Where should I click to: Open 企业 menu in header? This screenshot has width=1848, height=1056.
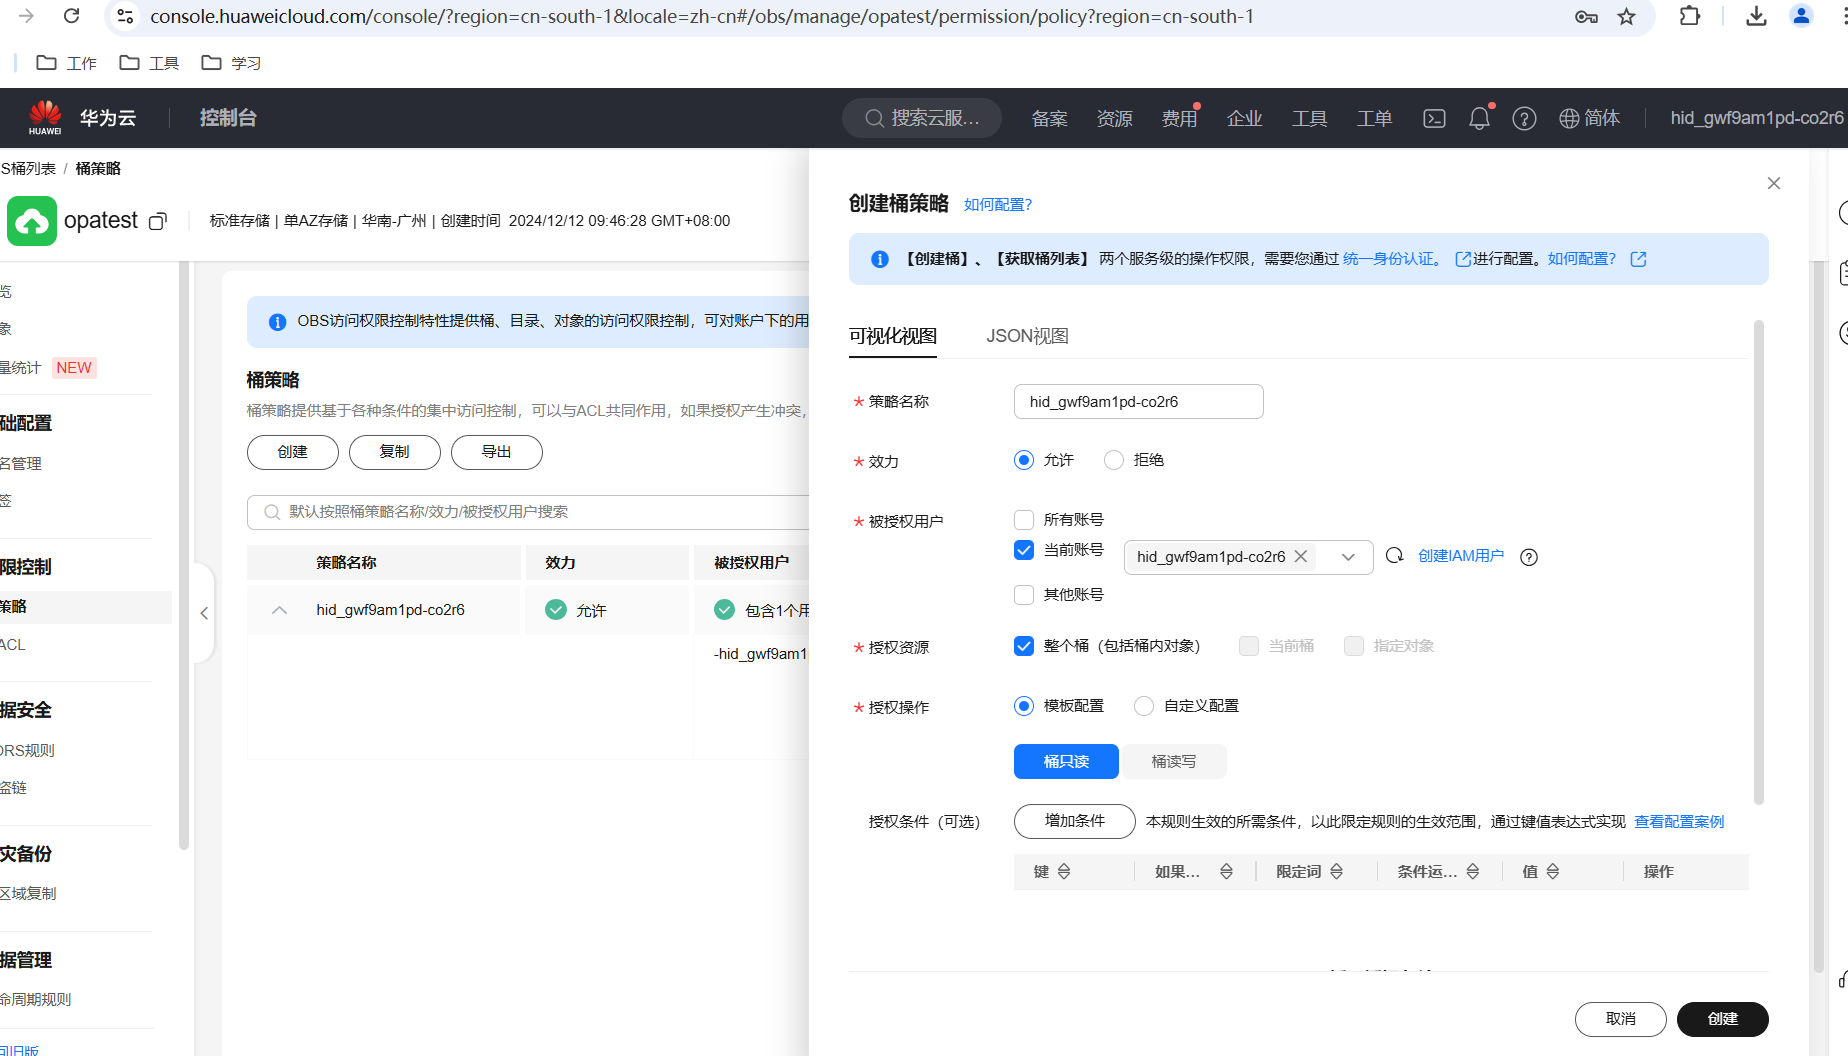[x=1245, y=119]
